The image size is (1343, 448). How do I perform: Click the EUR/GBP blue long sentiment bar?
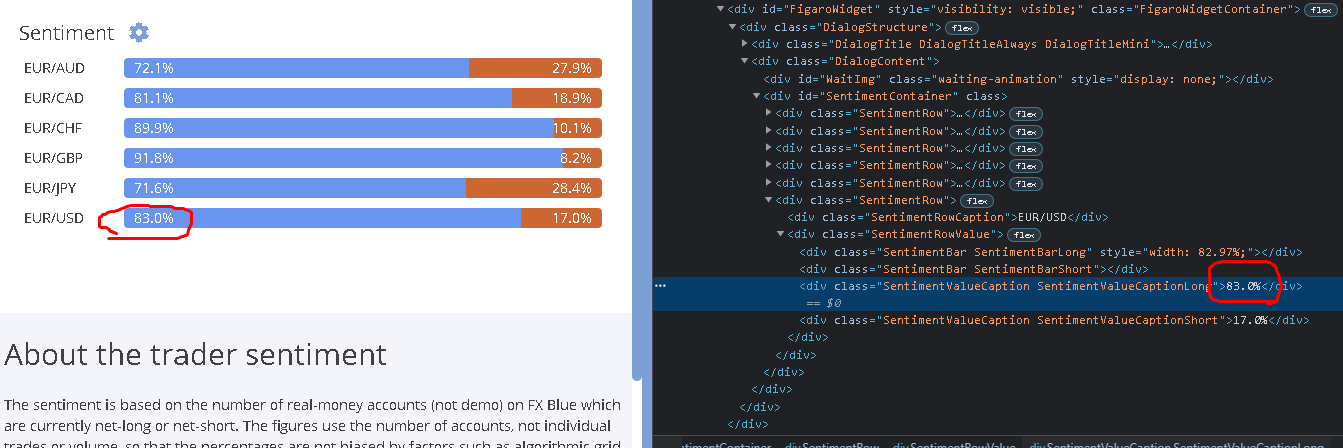pos(344,158)
